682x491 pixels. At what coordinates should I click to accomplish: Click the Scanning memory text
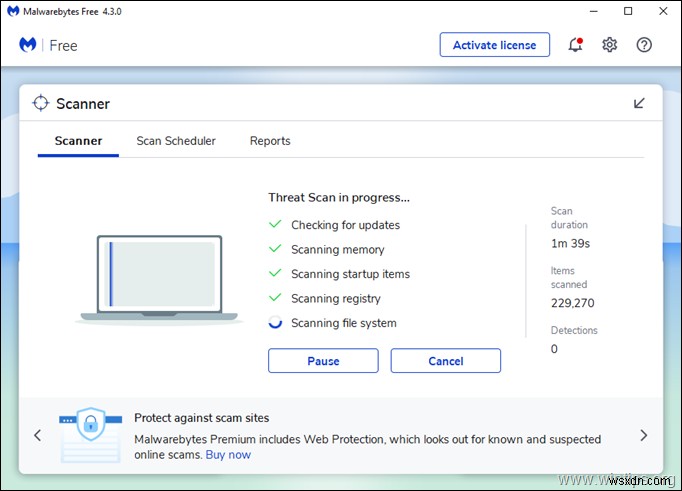(x=338, y=250)
